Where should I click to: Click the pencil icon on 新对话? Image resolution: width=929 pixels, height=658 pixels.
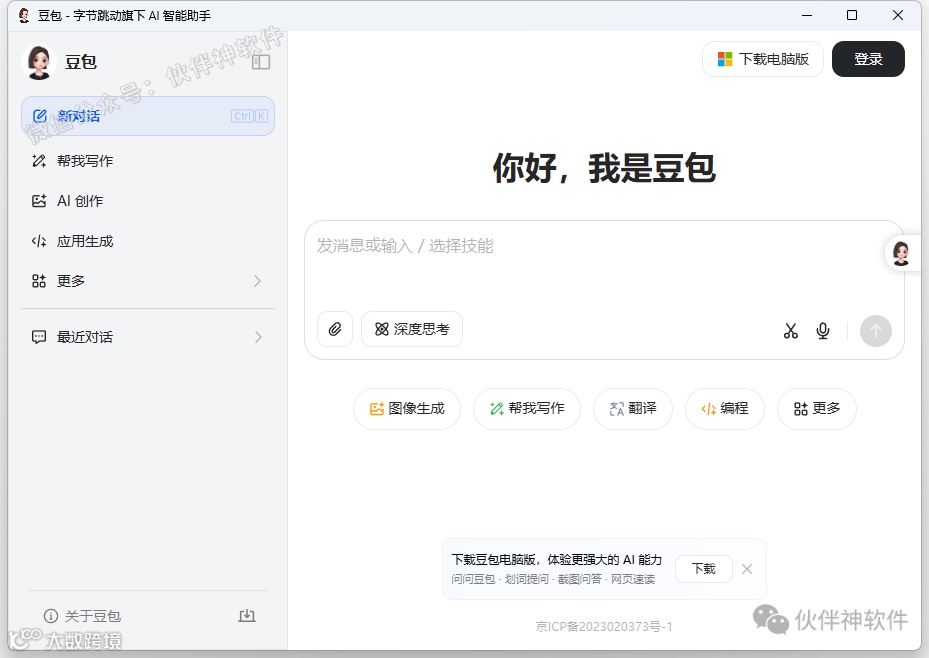click(40, 116)
